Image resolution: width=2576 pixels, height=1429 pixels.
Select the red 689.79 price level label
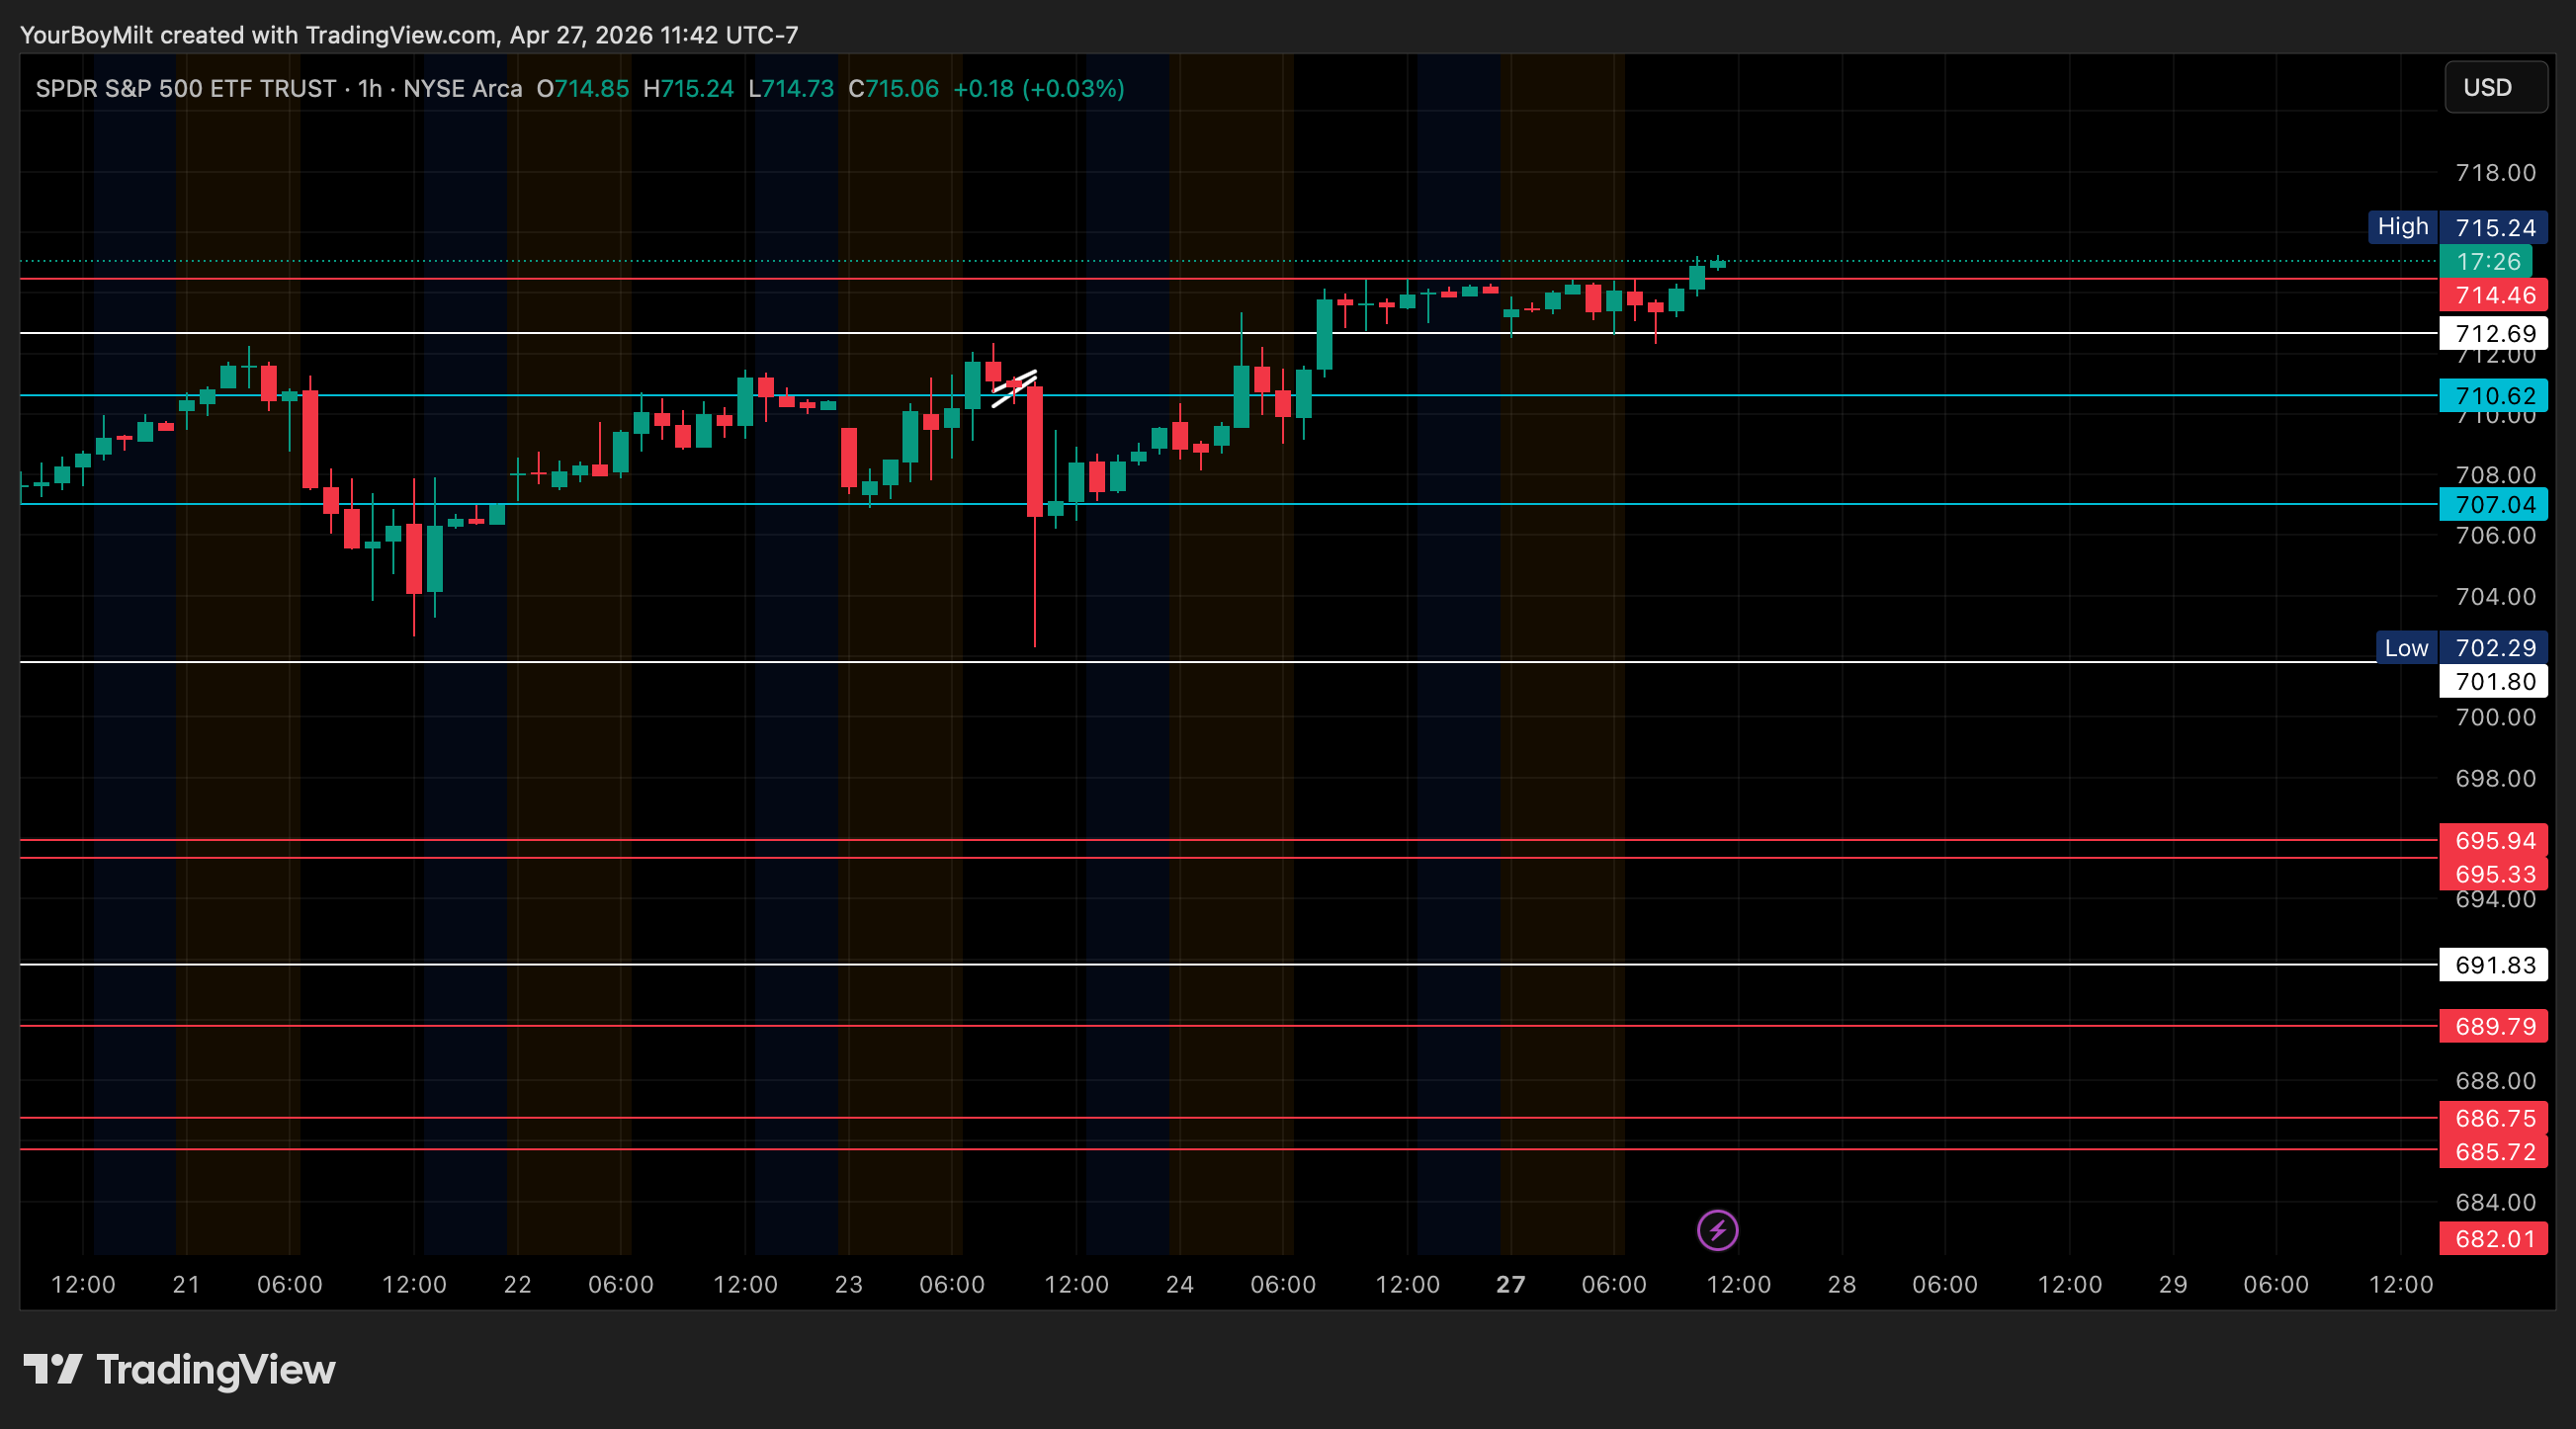coord(2494,1026)
